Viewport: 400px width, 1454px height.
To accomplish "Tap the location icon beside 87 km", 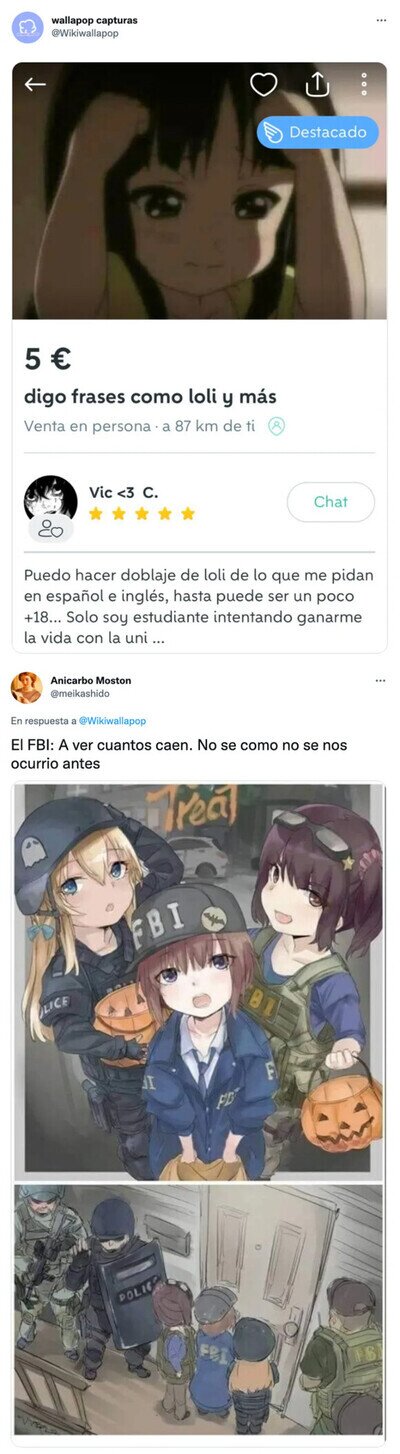I will click(x=277, y=426).
